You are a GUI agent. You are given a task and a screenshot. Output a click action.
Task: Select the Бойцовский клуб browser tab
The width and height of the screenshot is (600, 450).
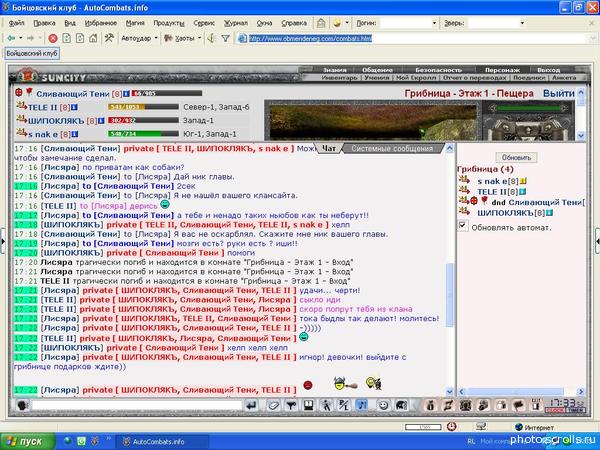[32, 53]
